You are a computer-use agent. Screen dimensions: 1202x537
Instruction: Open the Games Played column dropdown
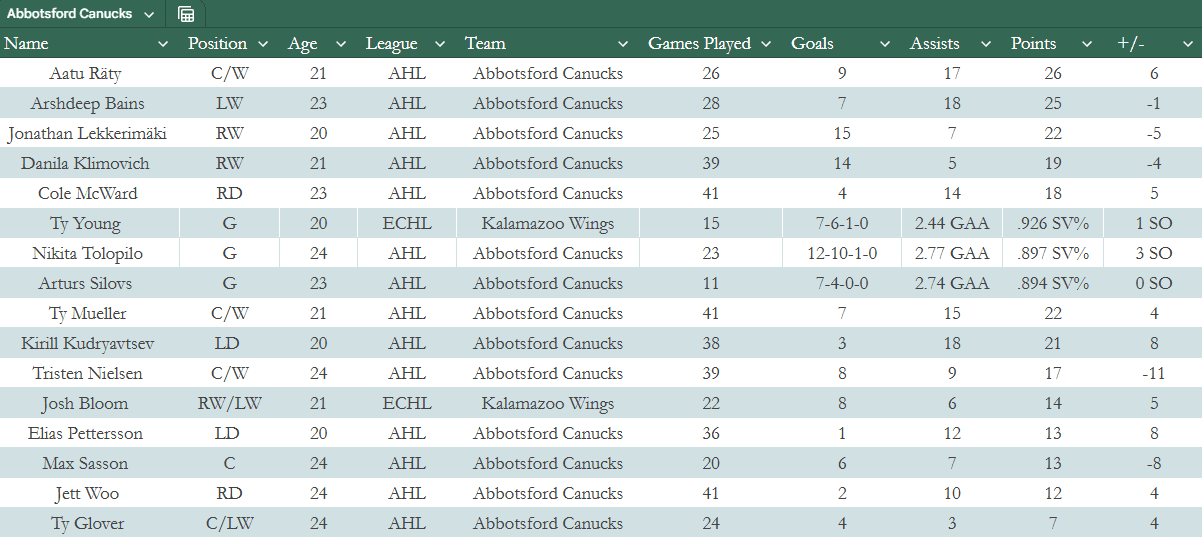(x=767, y=44)
